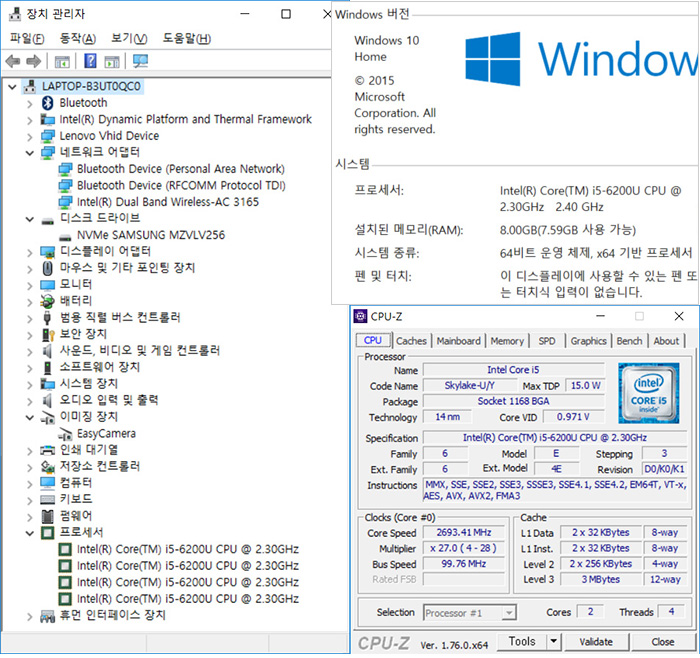Collapse the processors (프로세서) node

point(29,533)
